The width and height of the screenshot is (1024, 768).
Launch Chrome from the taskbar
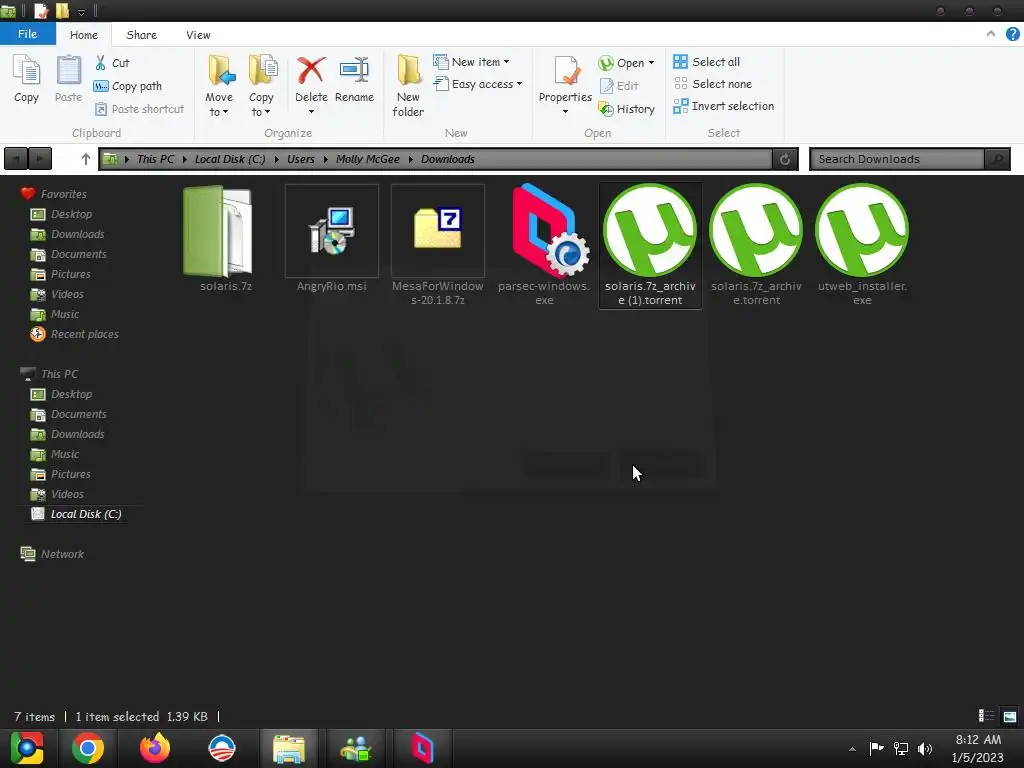point(88,748)
